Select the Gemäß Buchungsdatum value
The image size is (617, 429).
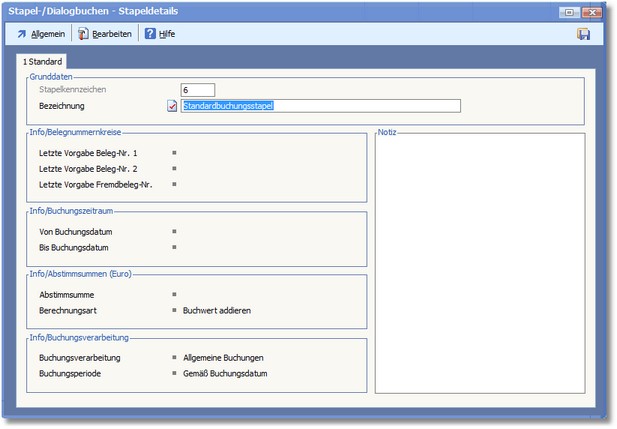point(225,373)
